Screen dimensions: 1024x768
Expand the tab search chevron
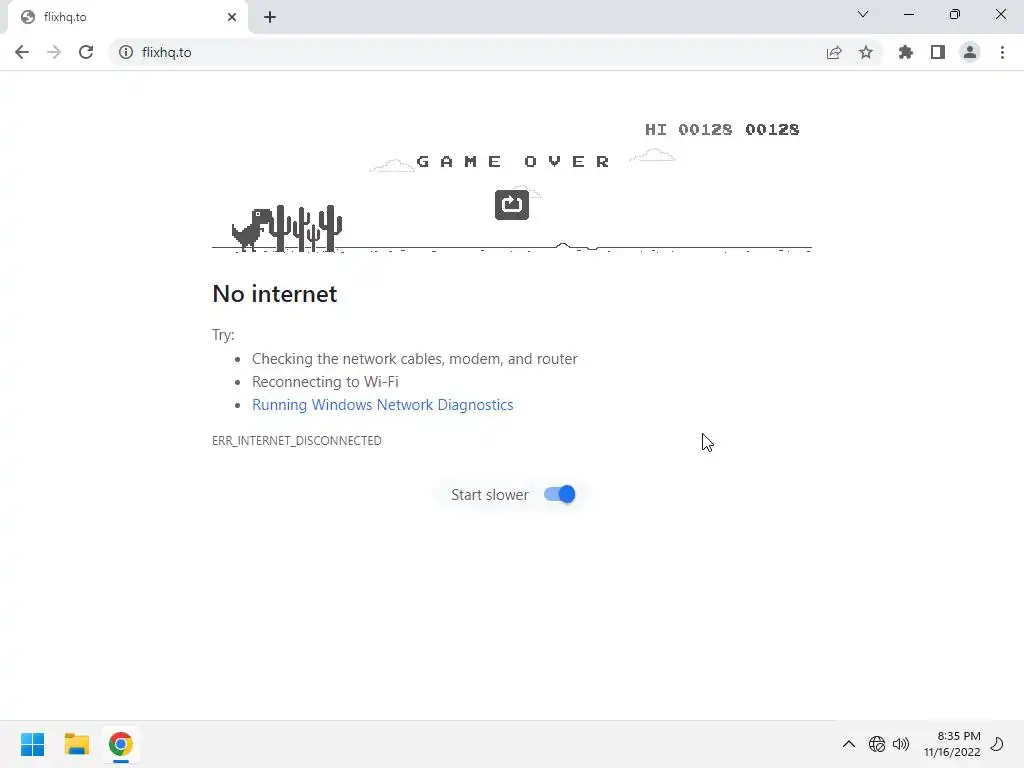click(863, 14)
